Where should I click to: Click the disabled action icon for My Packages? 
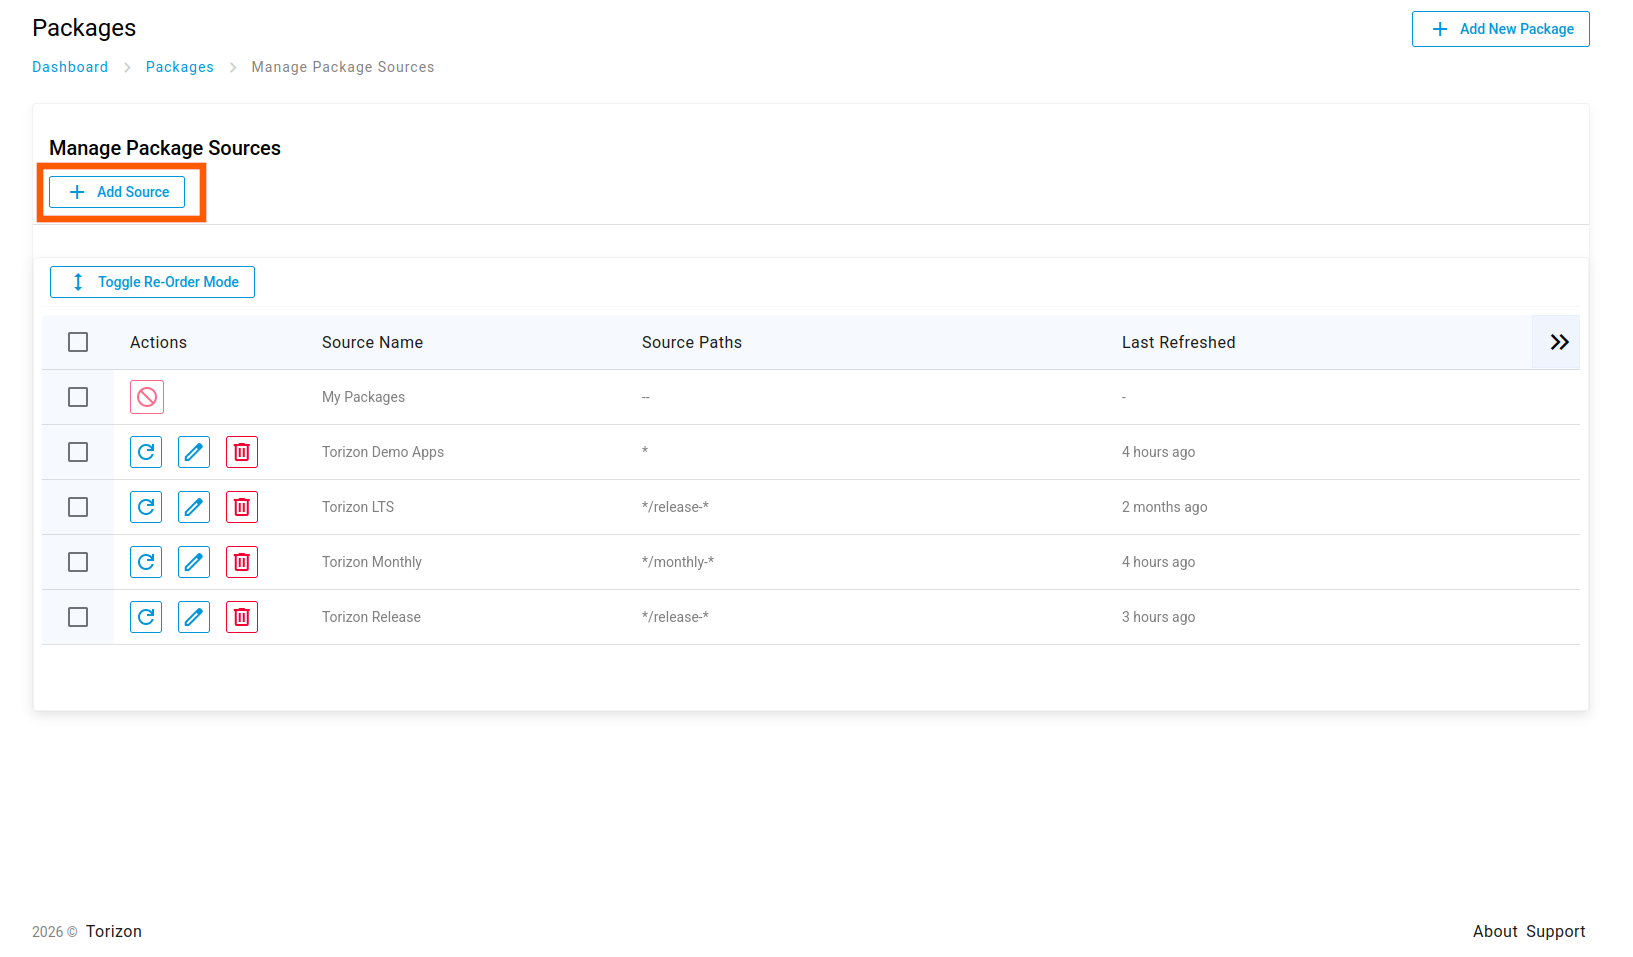click(x=147, y=397)
